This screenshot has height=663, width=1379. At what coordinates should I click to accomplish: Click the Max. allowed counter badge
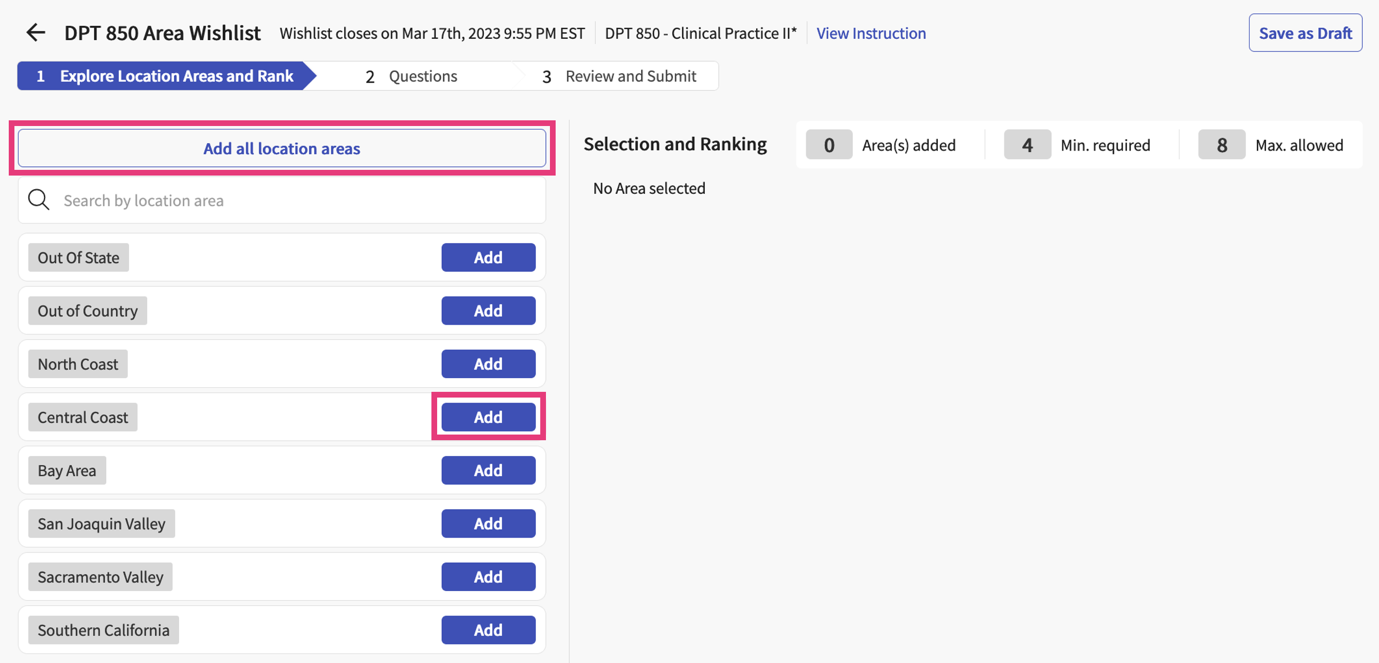coord(1221,144)
